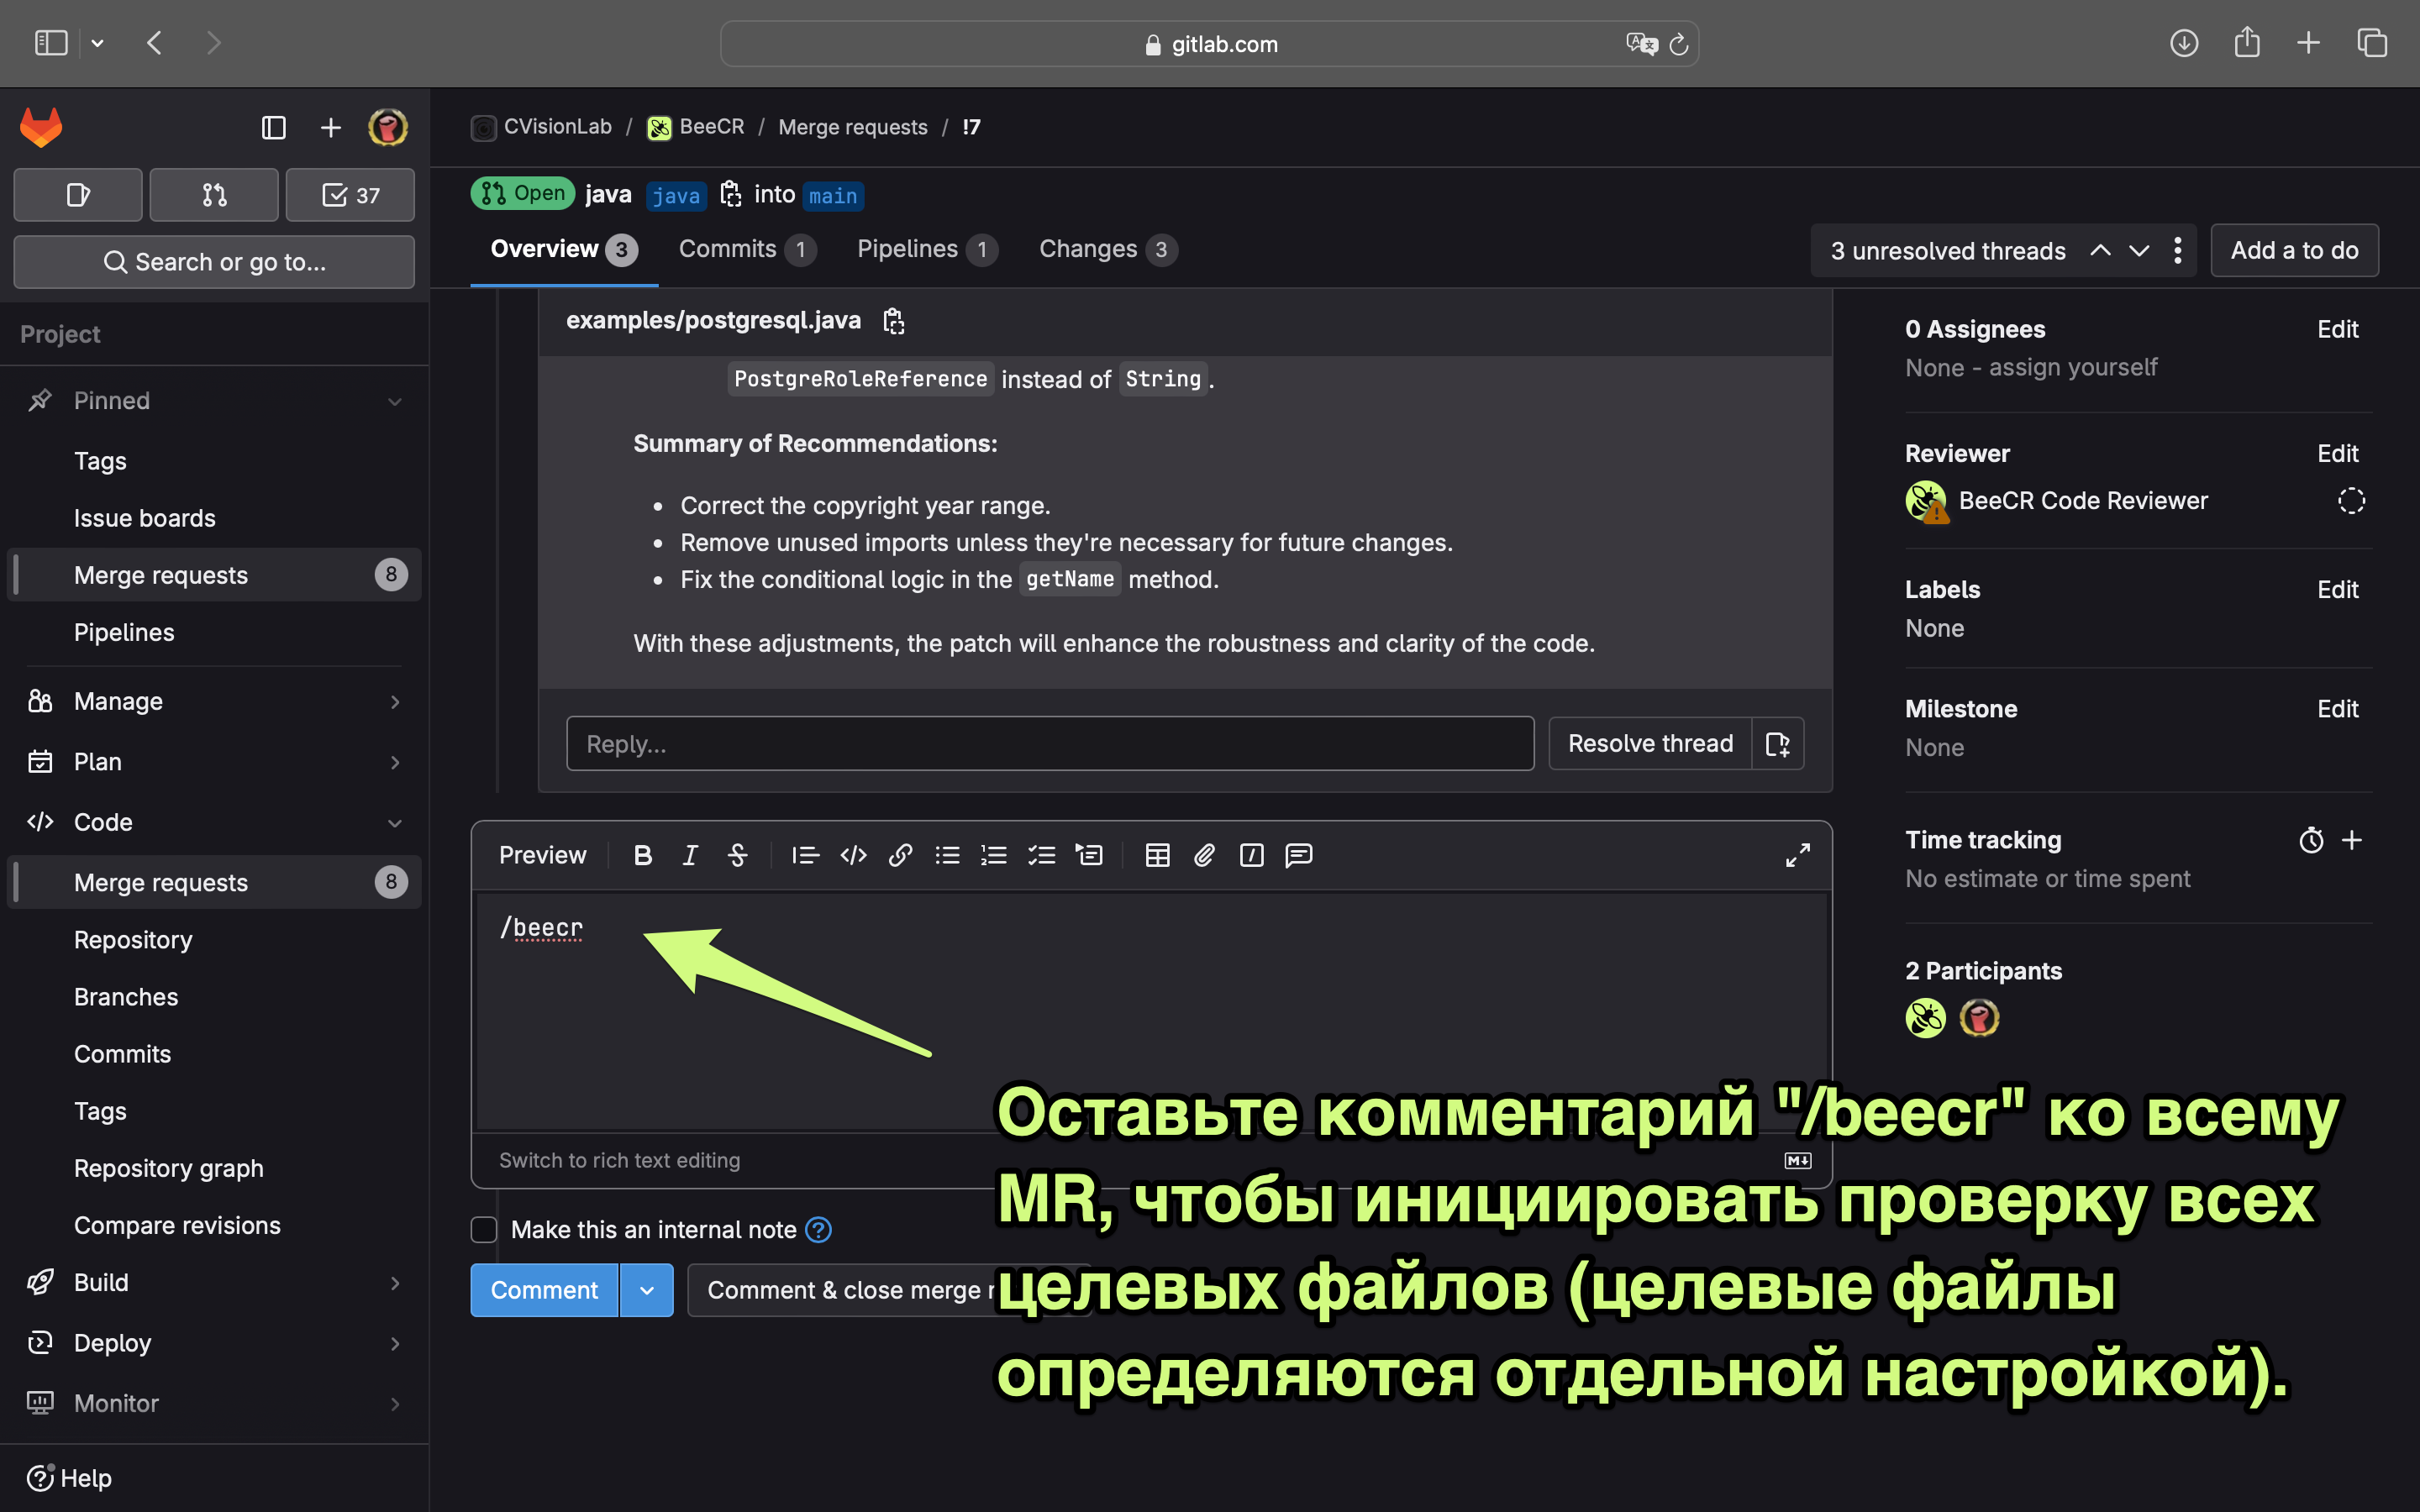Image resolution: width=2420 pixels, height=1512 pixels.
Task: Click the blue Comment button
Action: [x=544, y=1290]
